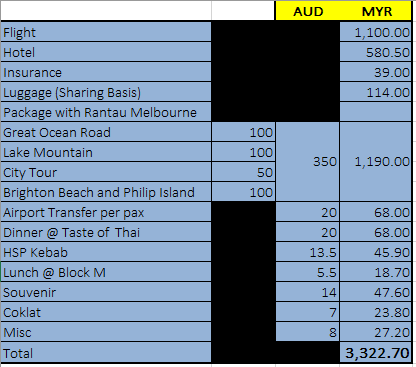Screen dimensions: 416x367
Task: Select the 580.50 hotel cost cell
Action: point(376,52)
